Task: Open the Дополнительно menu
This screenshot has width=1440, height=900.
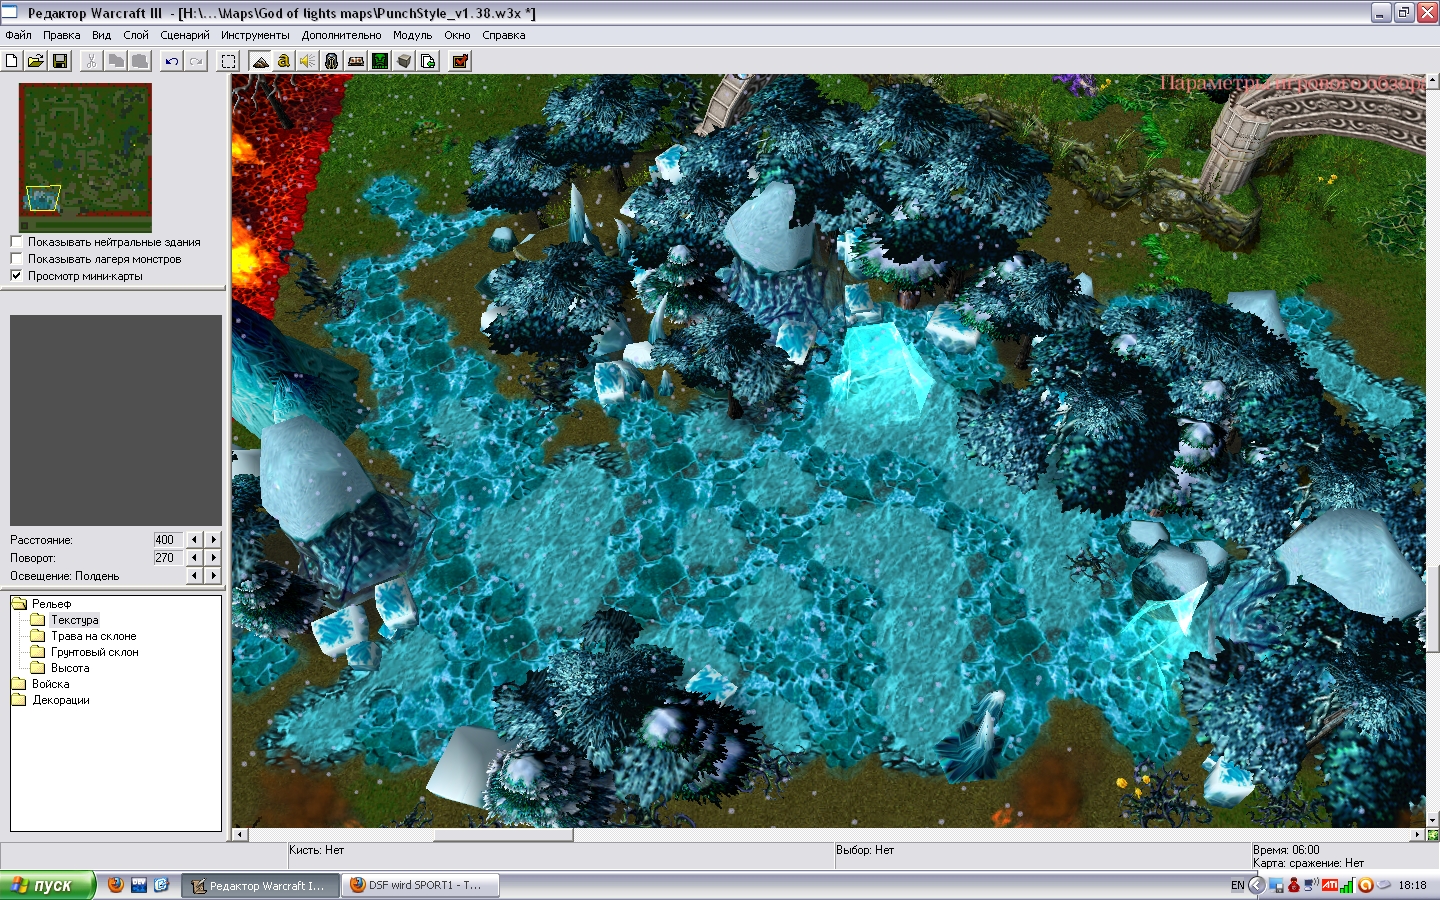Action: pyautogui.click(x=341, y=35)
